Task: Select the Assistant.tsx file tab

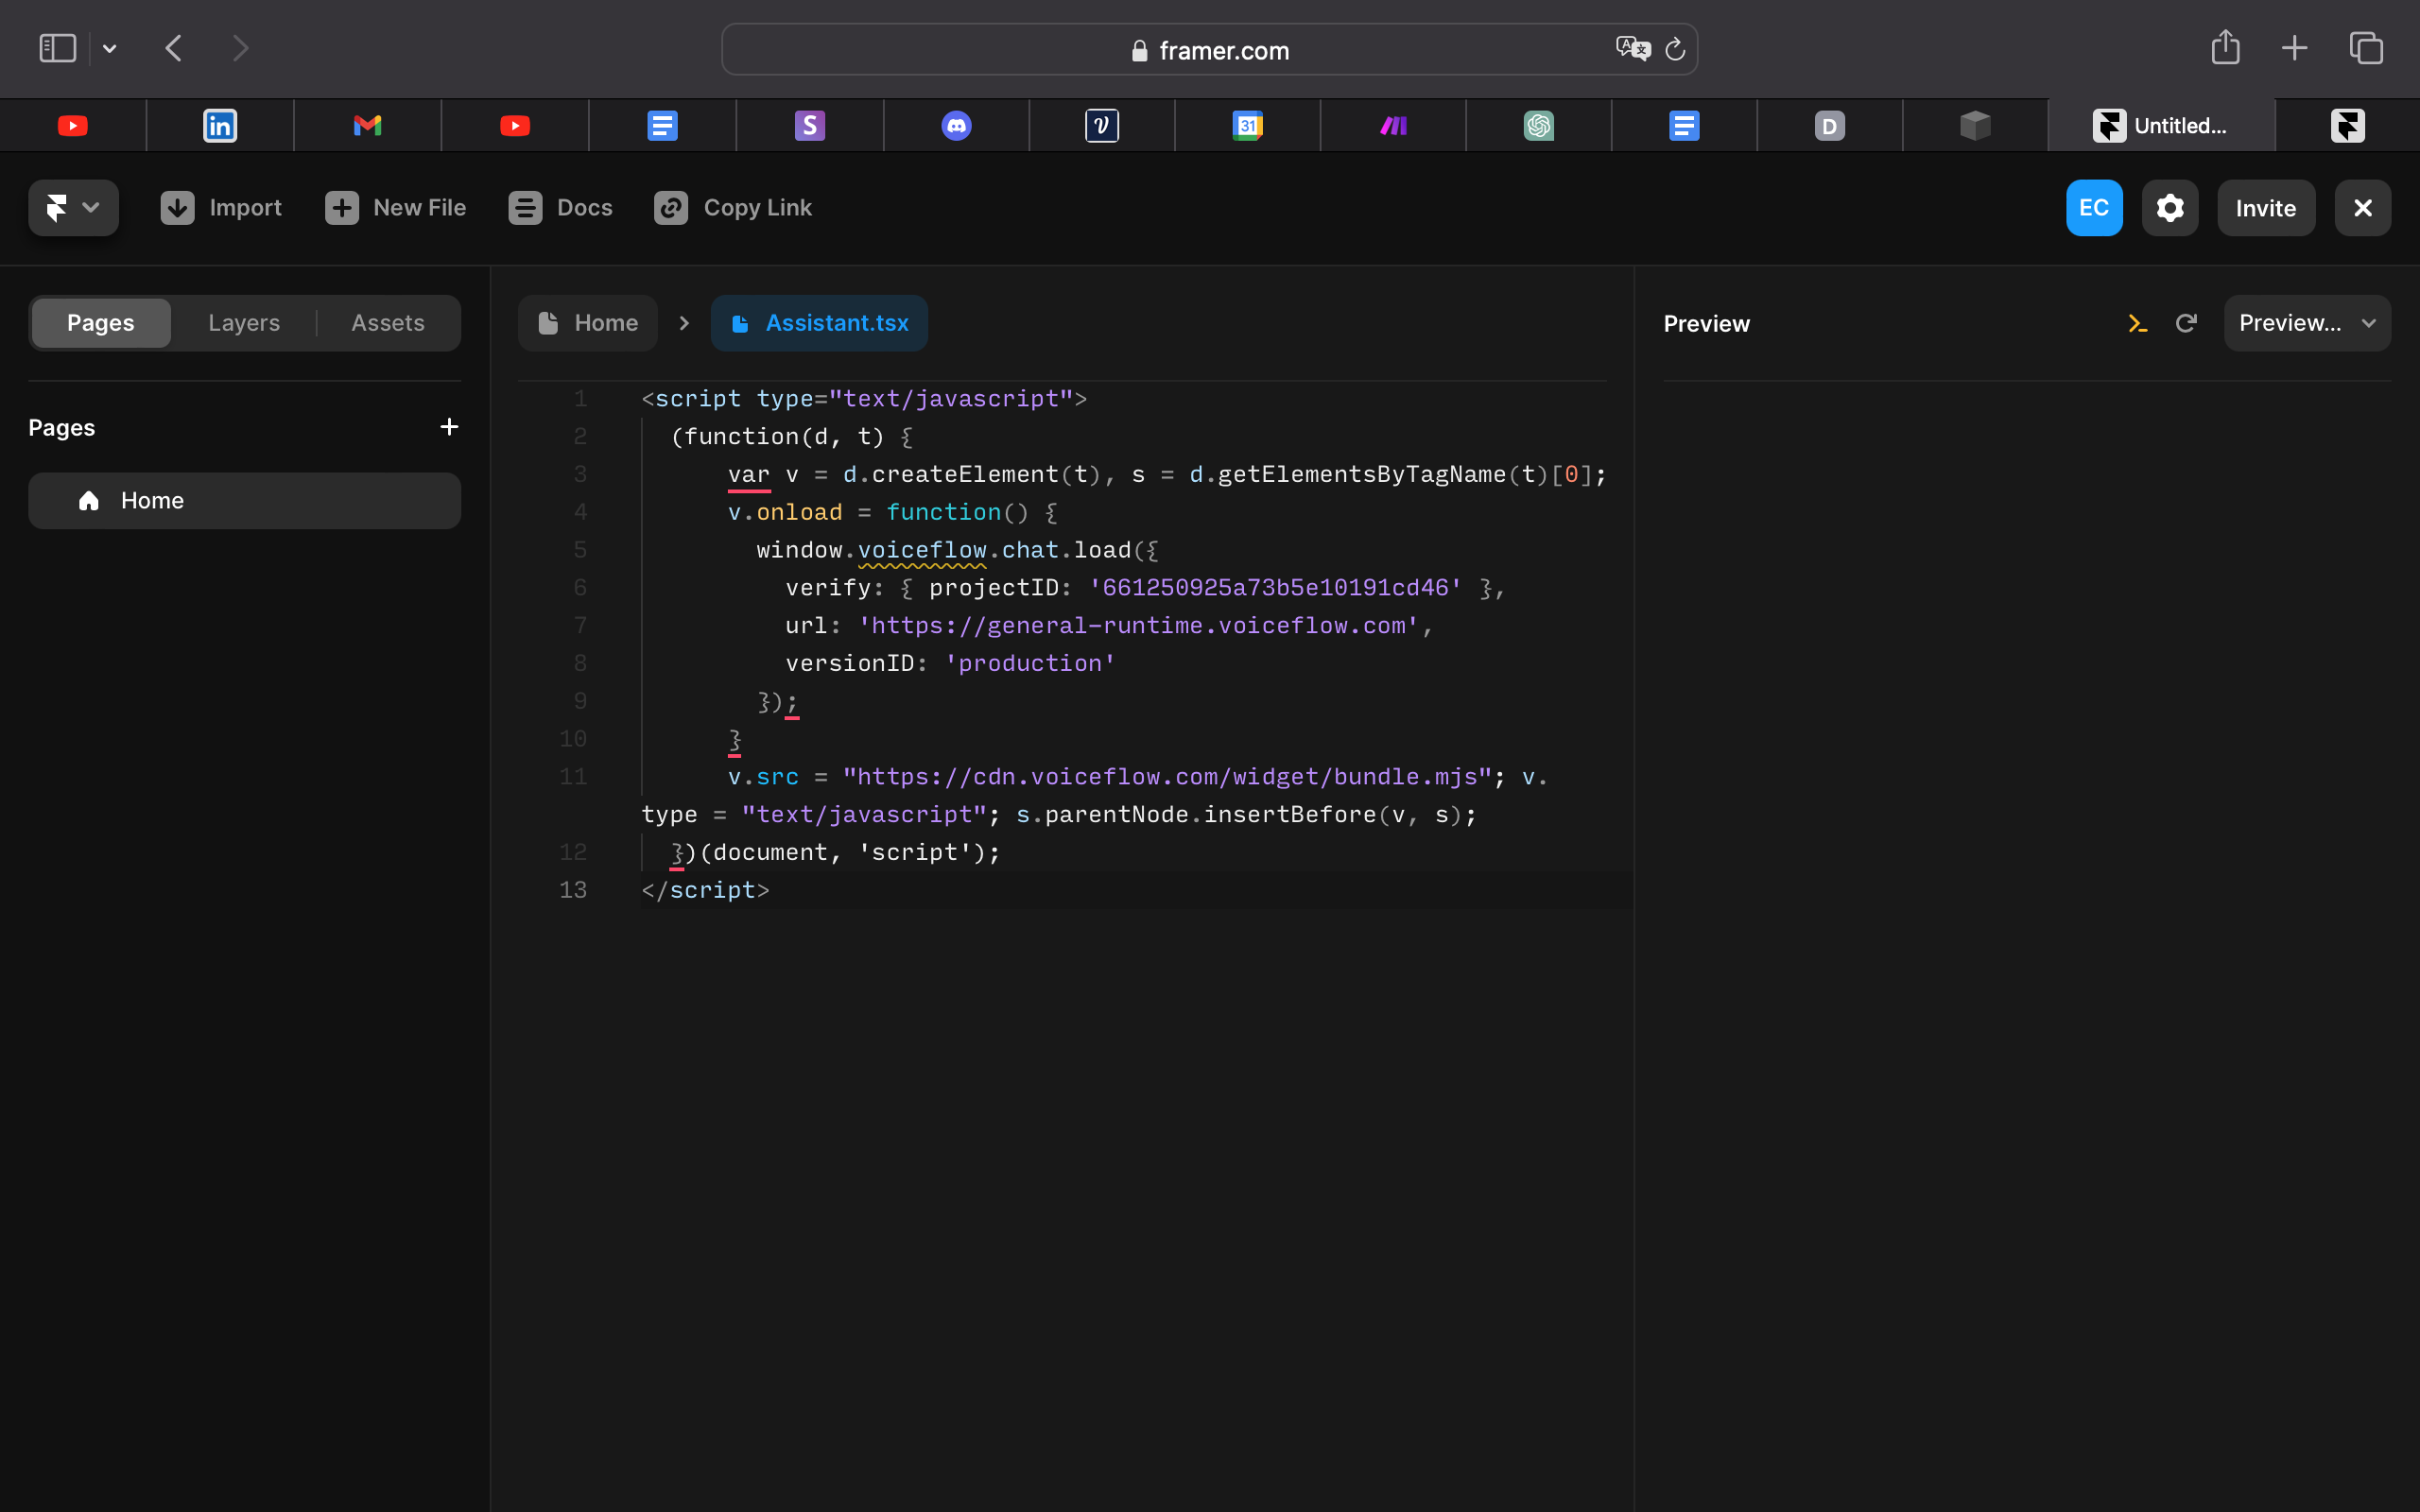Action: tap(819, 323)
